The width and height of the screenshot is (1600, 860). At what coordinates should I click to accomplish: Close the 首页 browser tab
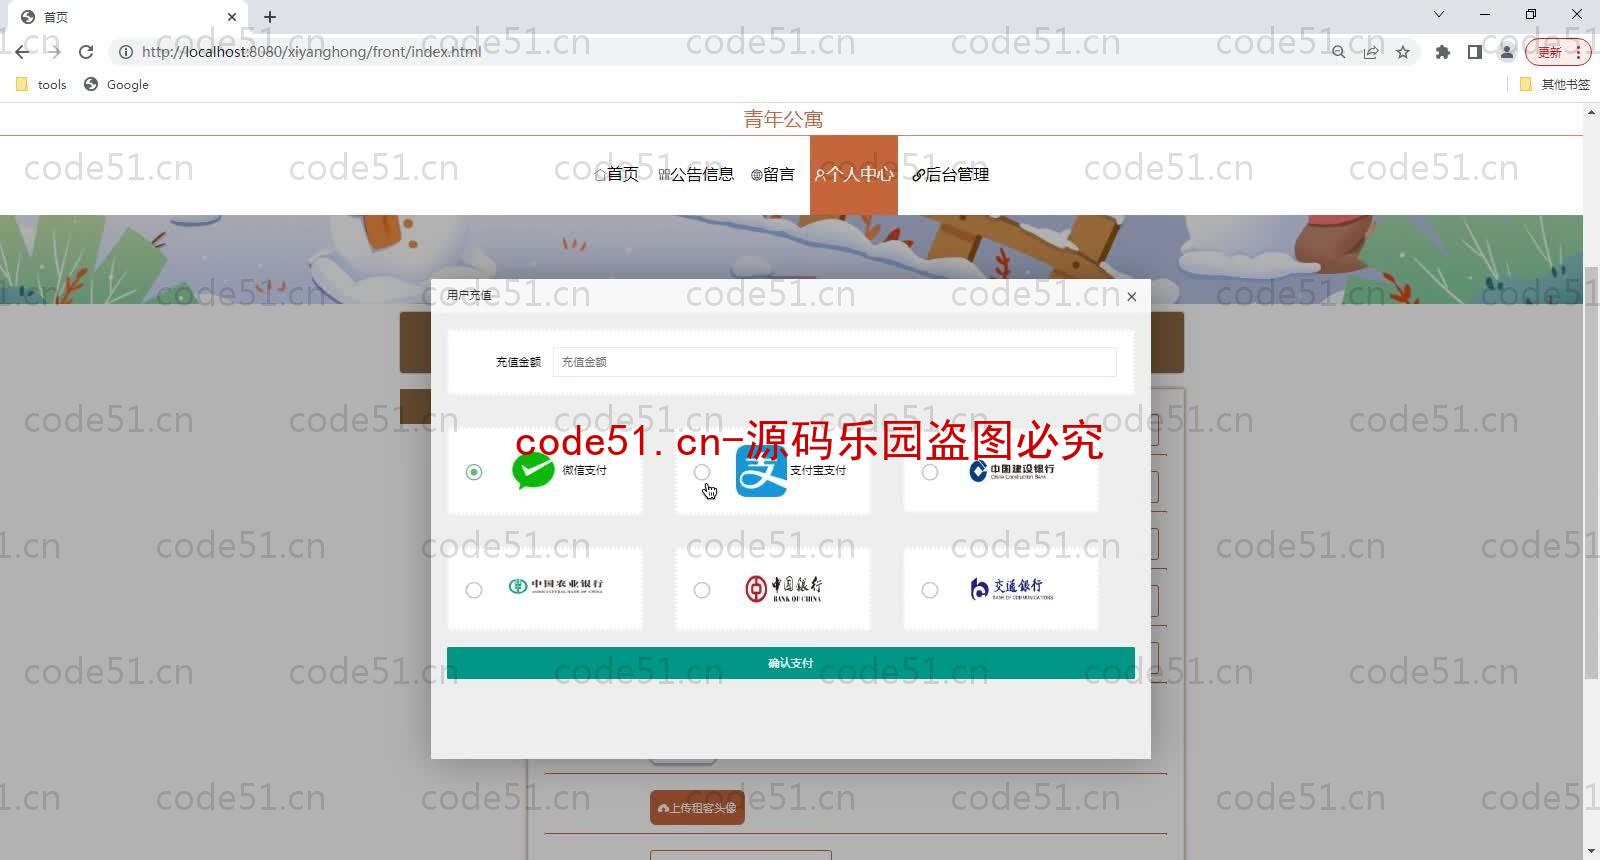232,17
